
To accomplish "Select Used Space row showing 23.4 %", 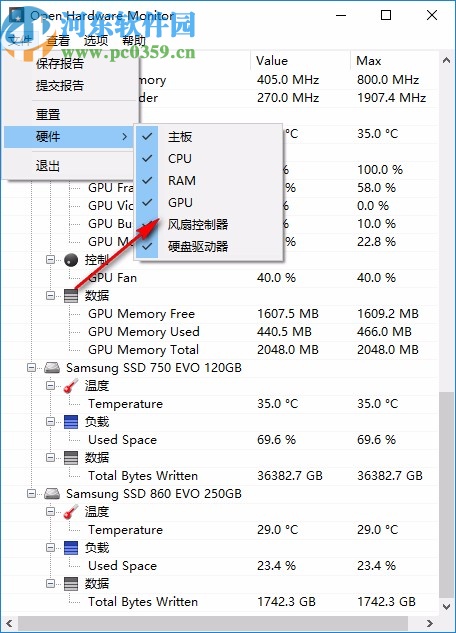I will click(x=220, y=566).
